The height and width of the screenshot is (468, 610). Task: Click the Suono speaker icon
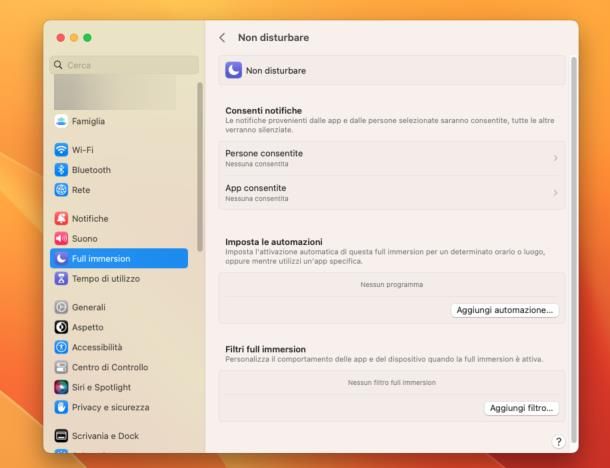coord(61,238)
